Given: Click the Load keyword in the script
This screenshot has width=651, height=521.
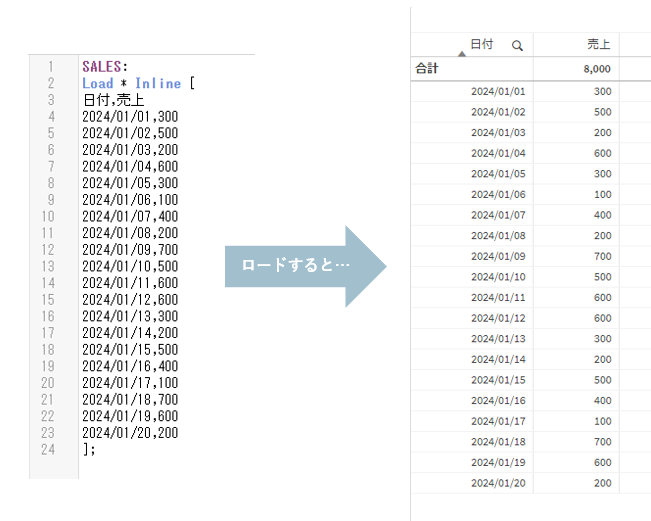Looking at the screenshot, I should point(98,83).
